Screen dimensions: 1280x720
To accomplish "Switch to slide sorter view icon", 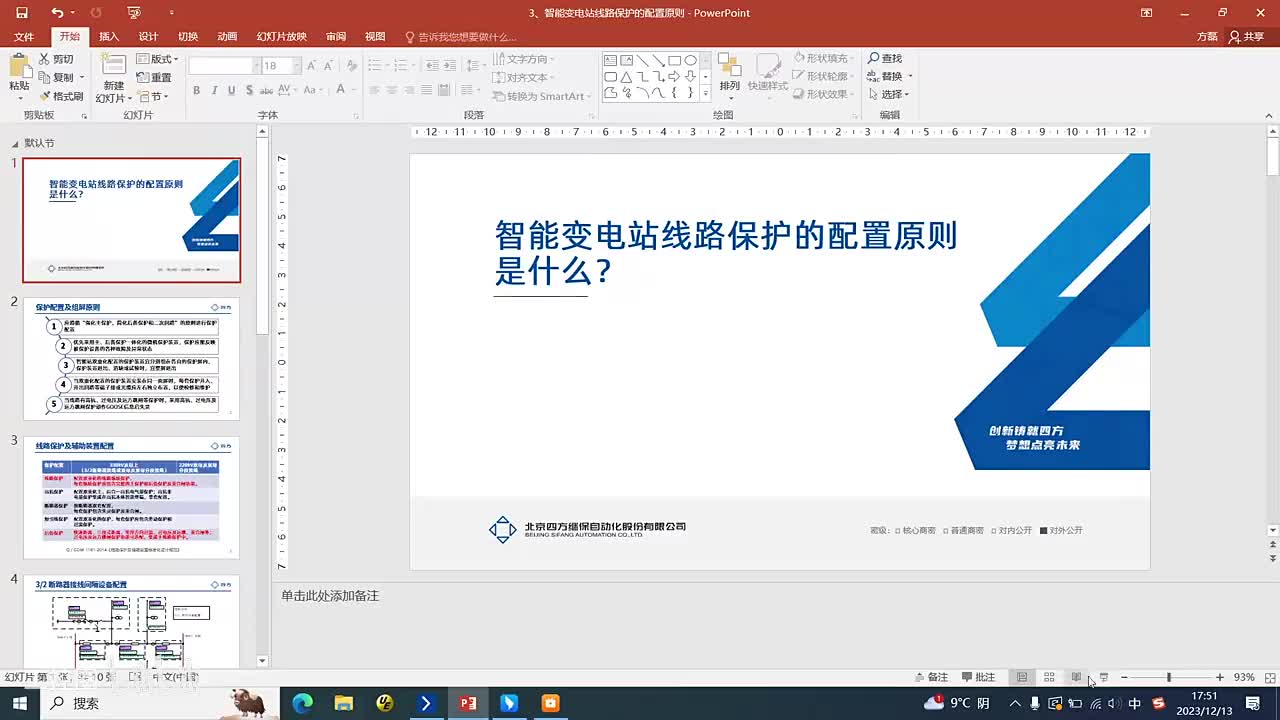I will 1049,677.
